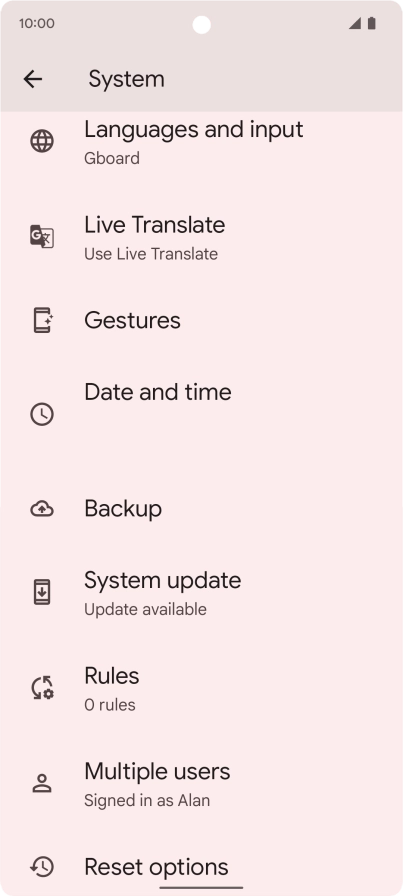
Task: Click the Gestures phone icon
Action: (42, 320)
